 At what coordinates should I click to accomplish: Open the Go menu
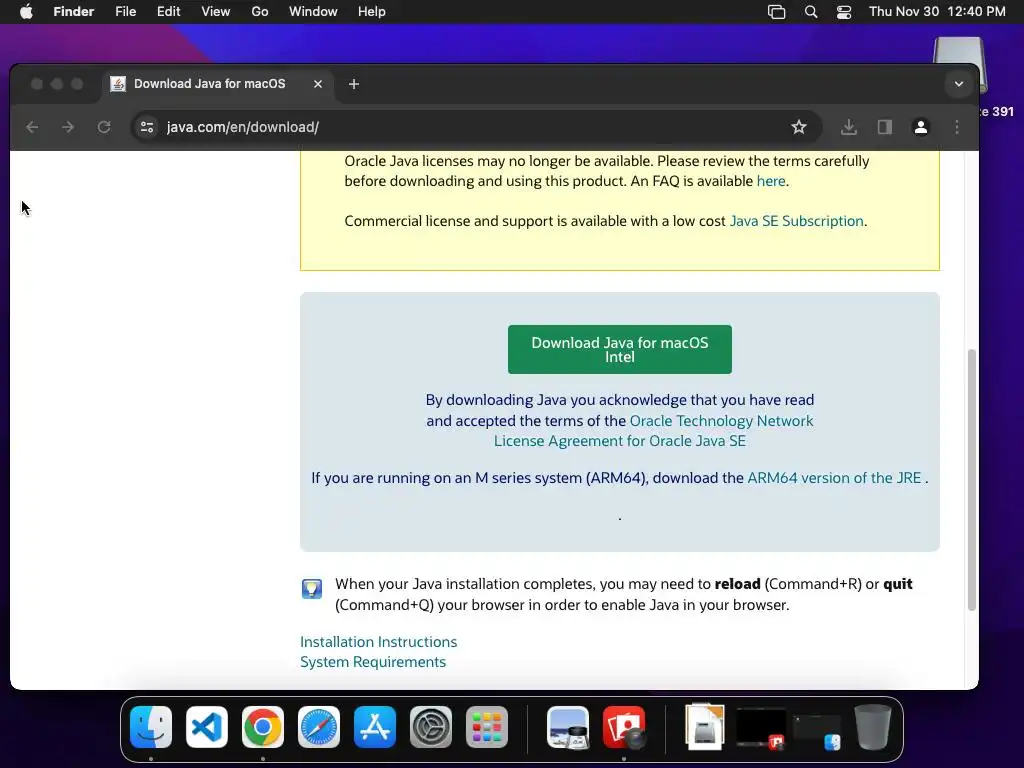(260, 12)
